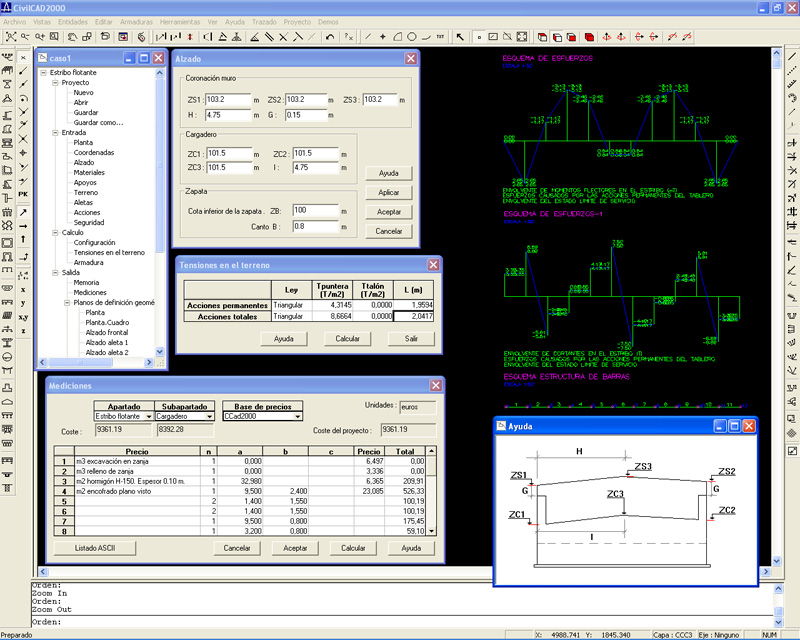This screenshot has width=800, height=640.
Task: Pick the arrow pointer selection tool
Action: (x=460, y=37)
